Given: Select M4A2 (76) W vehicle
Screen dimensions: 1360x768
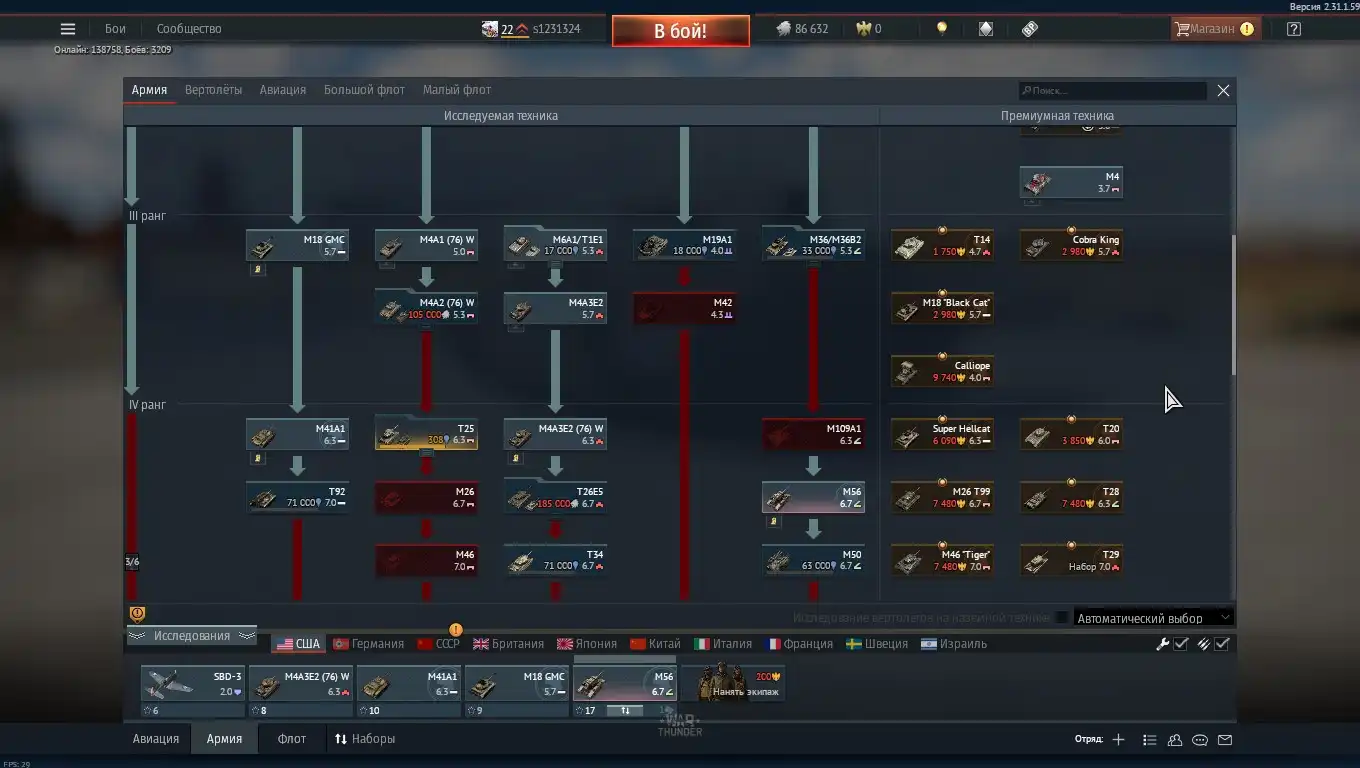Looking at the screenshot, I should (x=426, y=309).
